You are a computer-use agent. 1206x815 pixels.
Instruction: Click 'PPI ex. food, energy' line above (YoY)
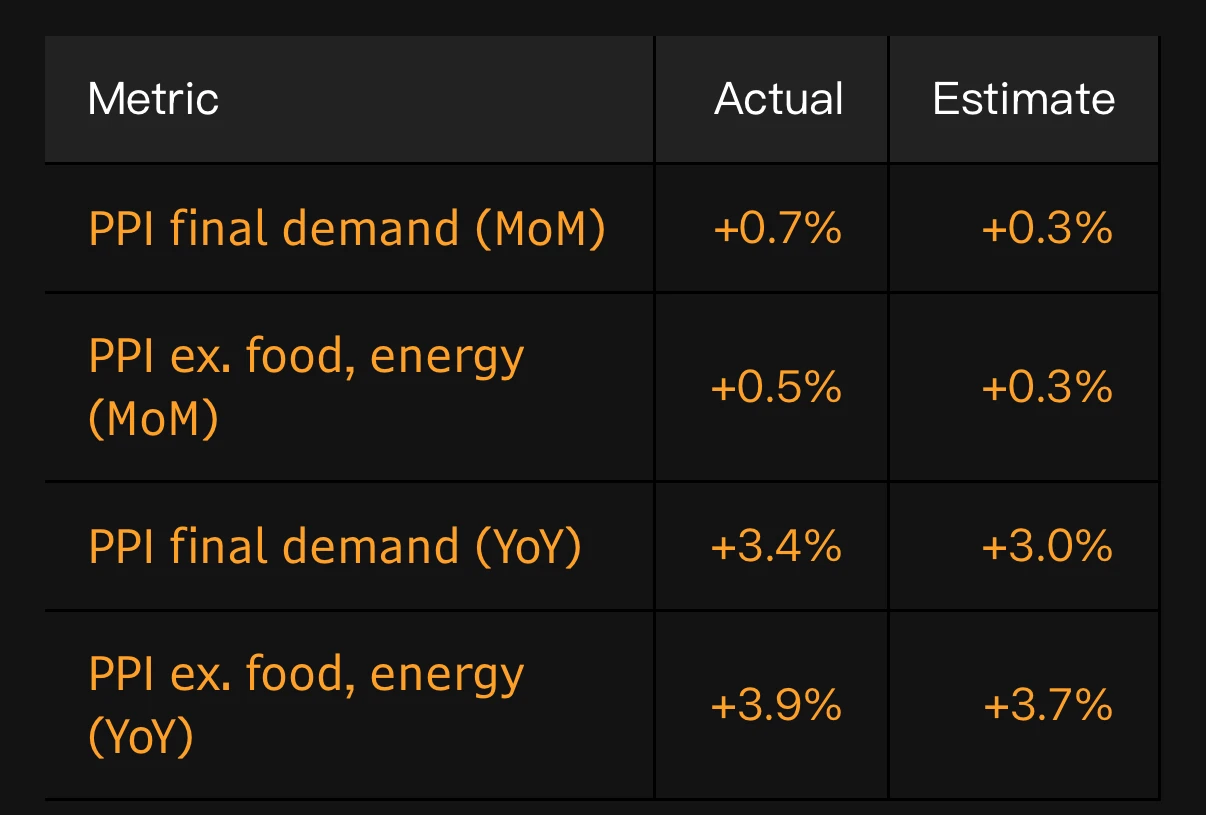306,675
